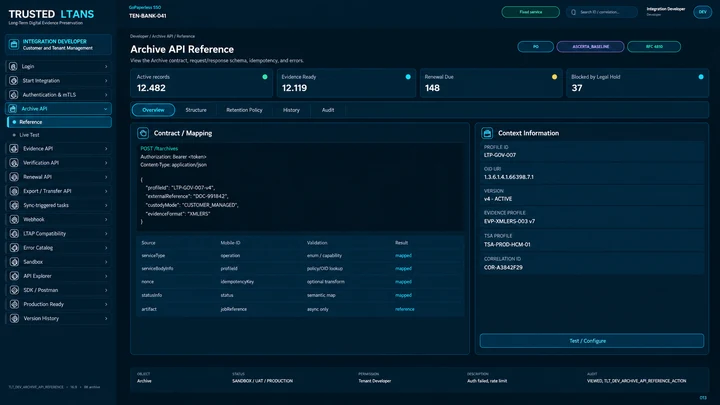Screen dimensions: 720x405
Task: Click the Version History icon
Action: coord(14,319)
